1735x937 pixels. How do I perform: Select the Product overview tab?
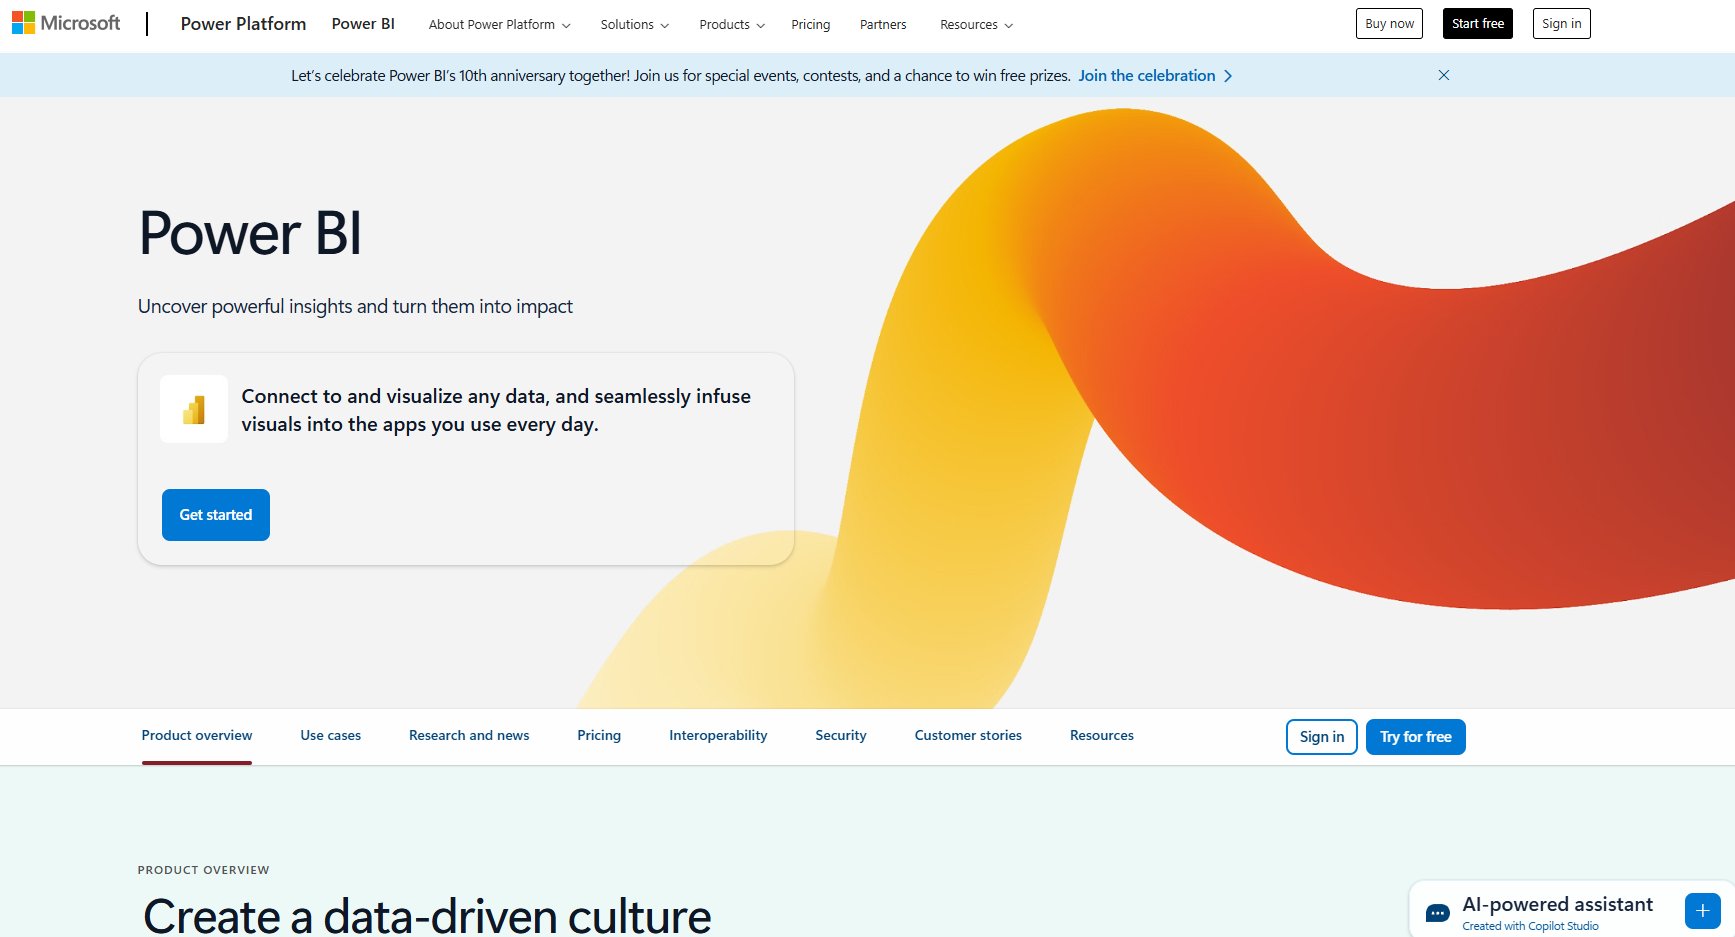197,736
